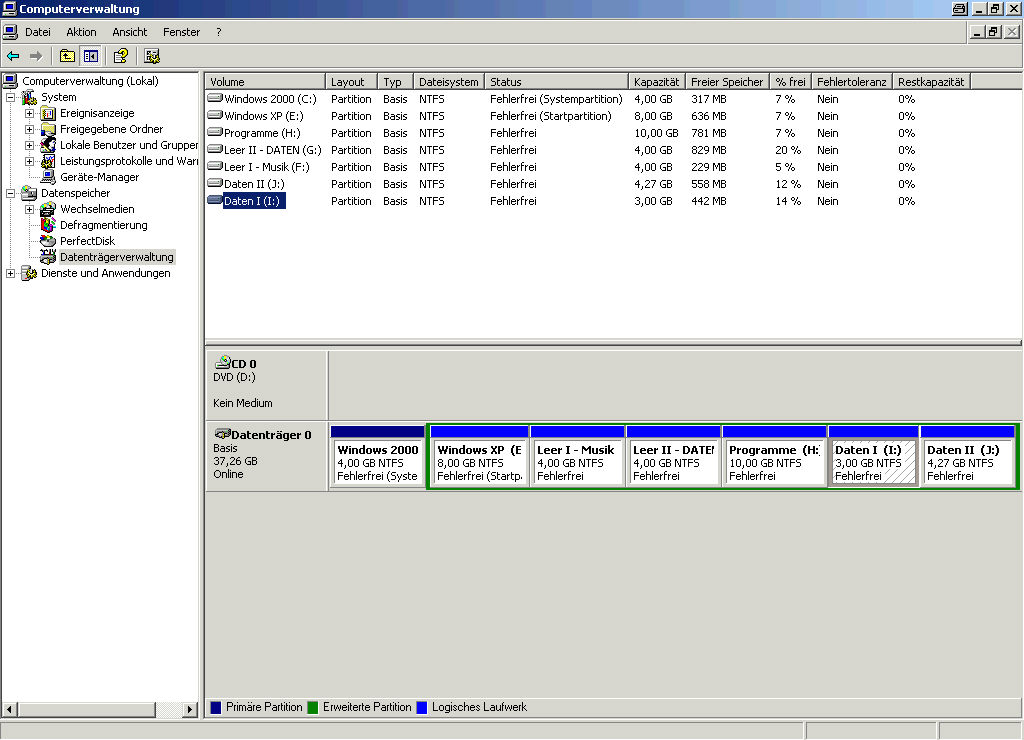
Task: Select the Programme (H:) partition block
Action: 773,463
